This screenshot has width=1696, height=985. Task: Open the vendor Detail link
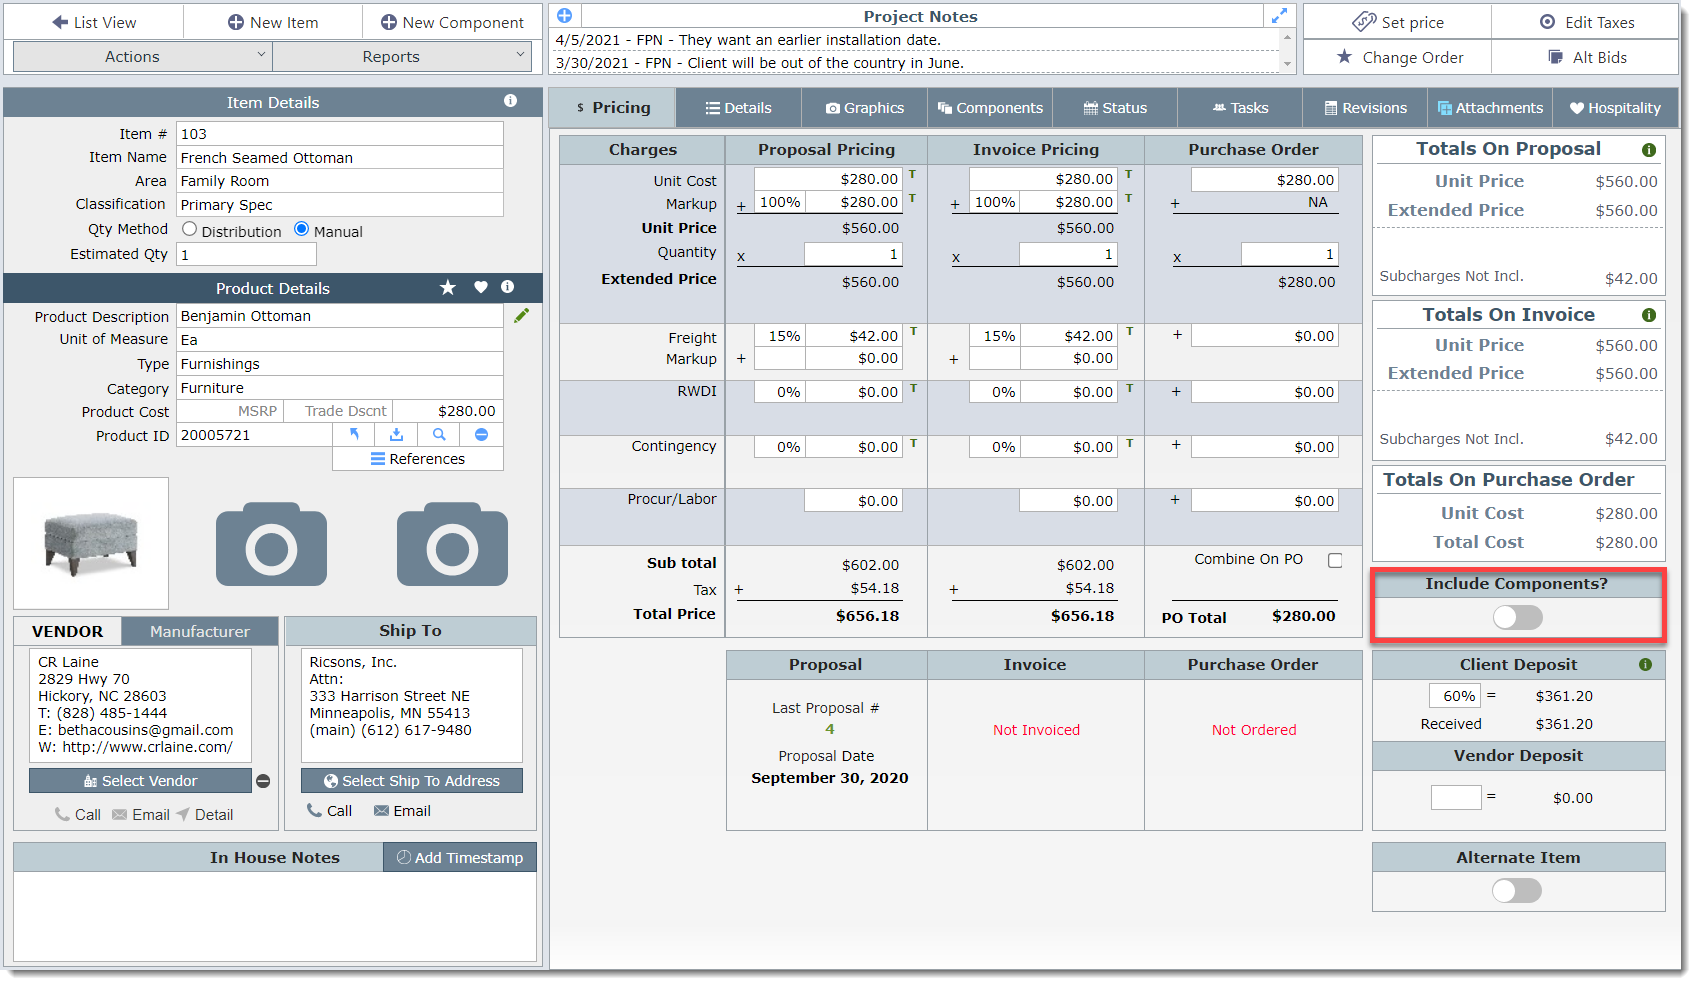(x=205, y=815)
